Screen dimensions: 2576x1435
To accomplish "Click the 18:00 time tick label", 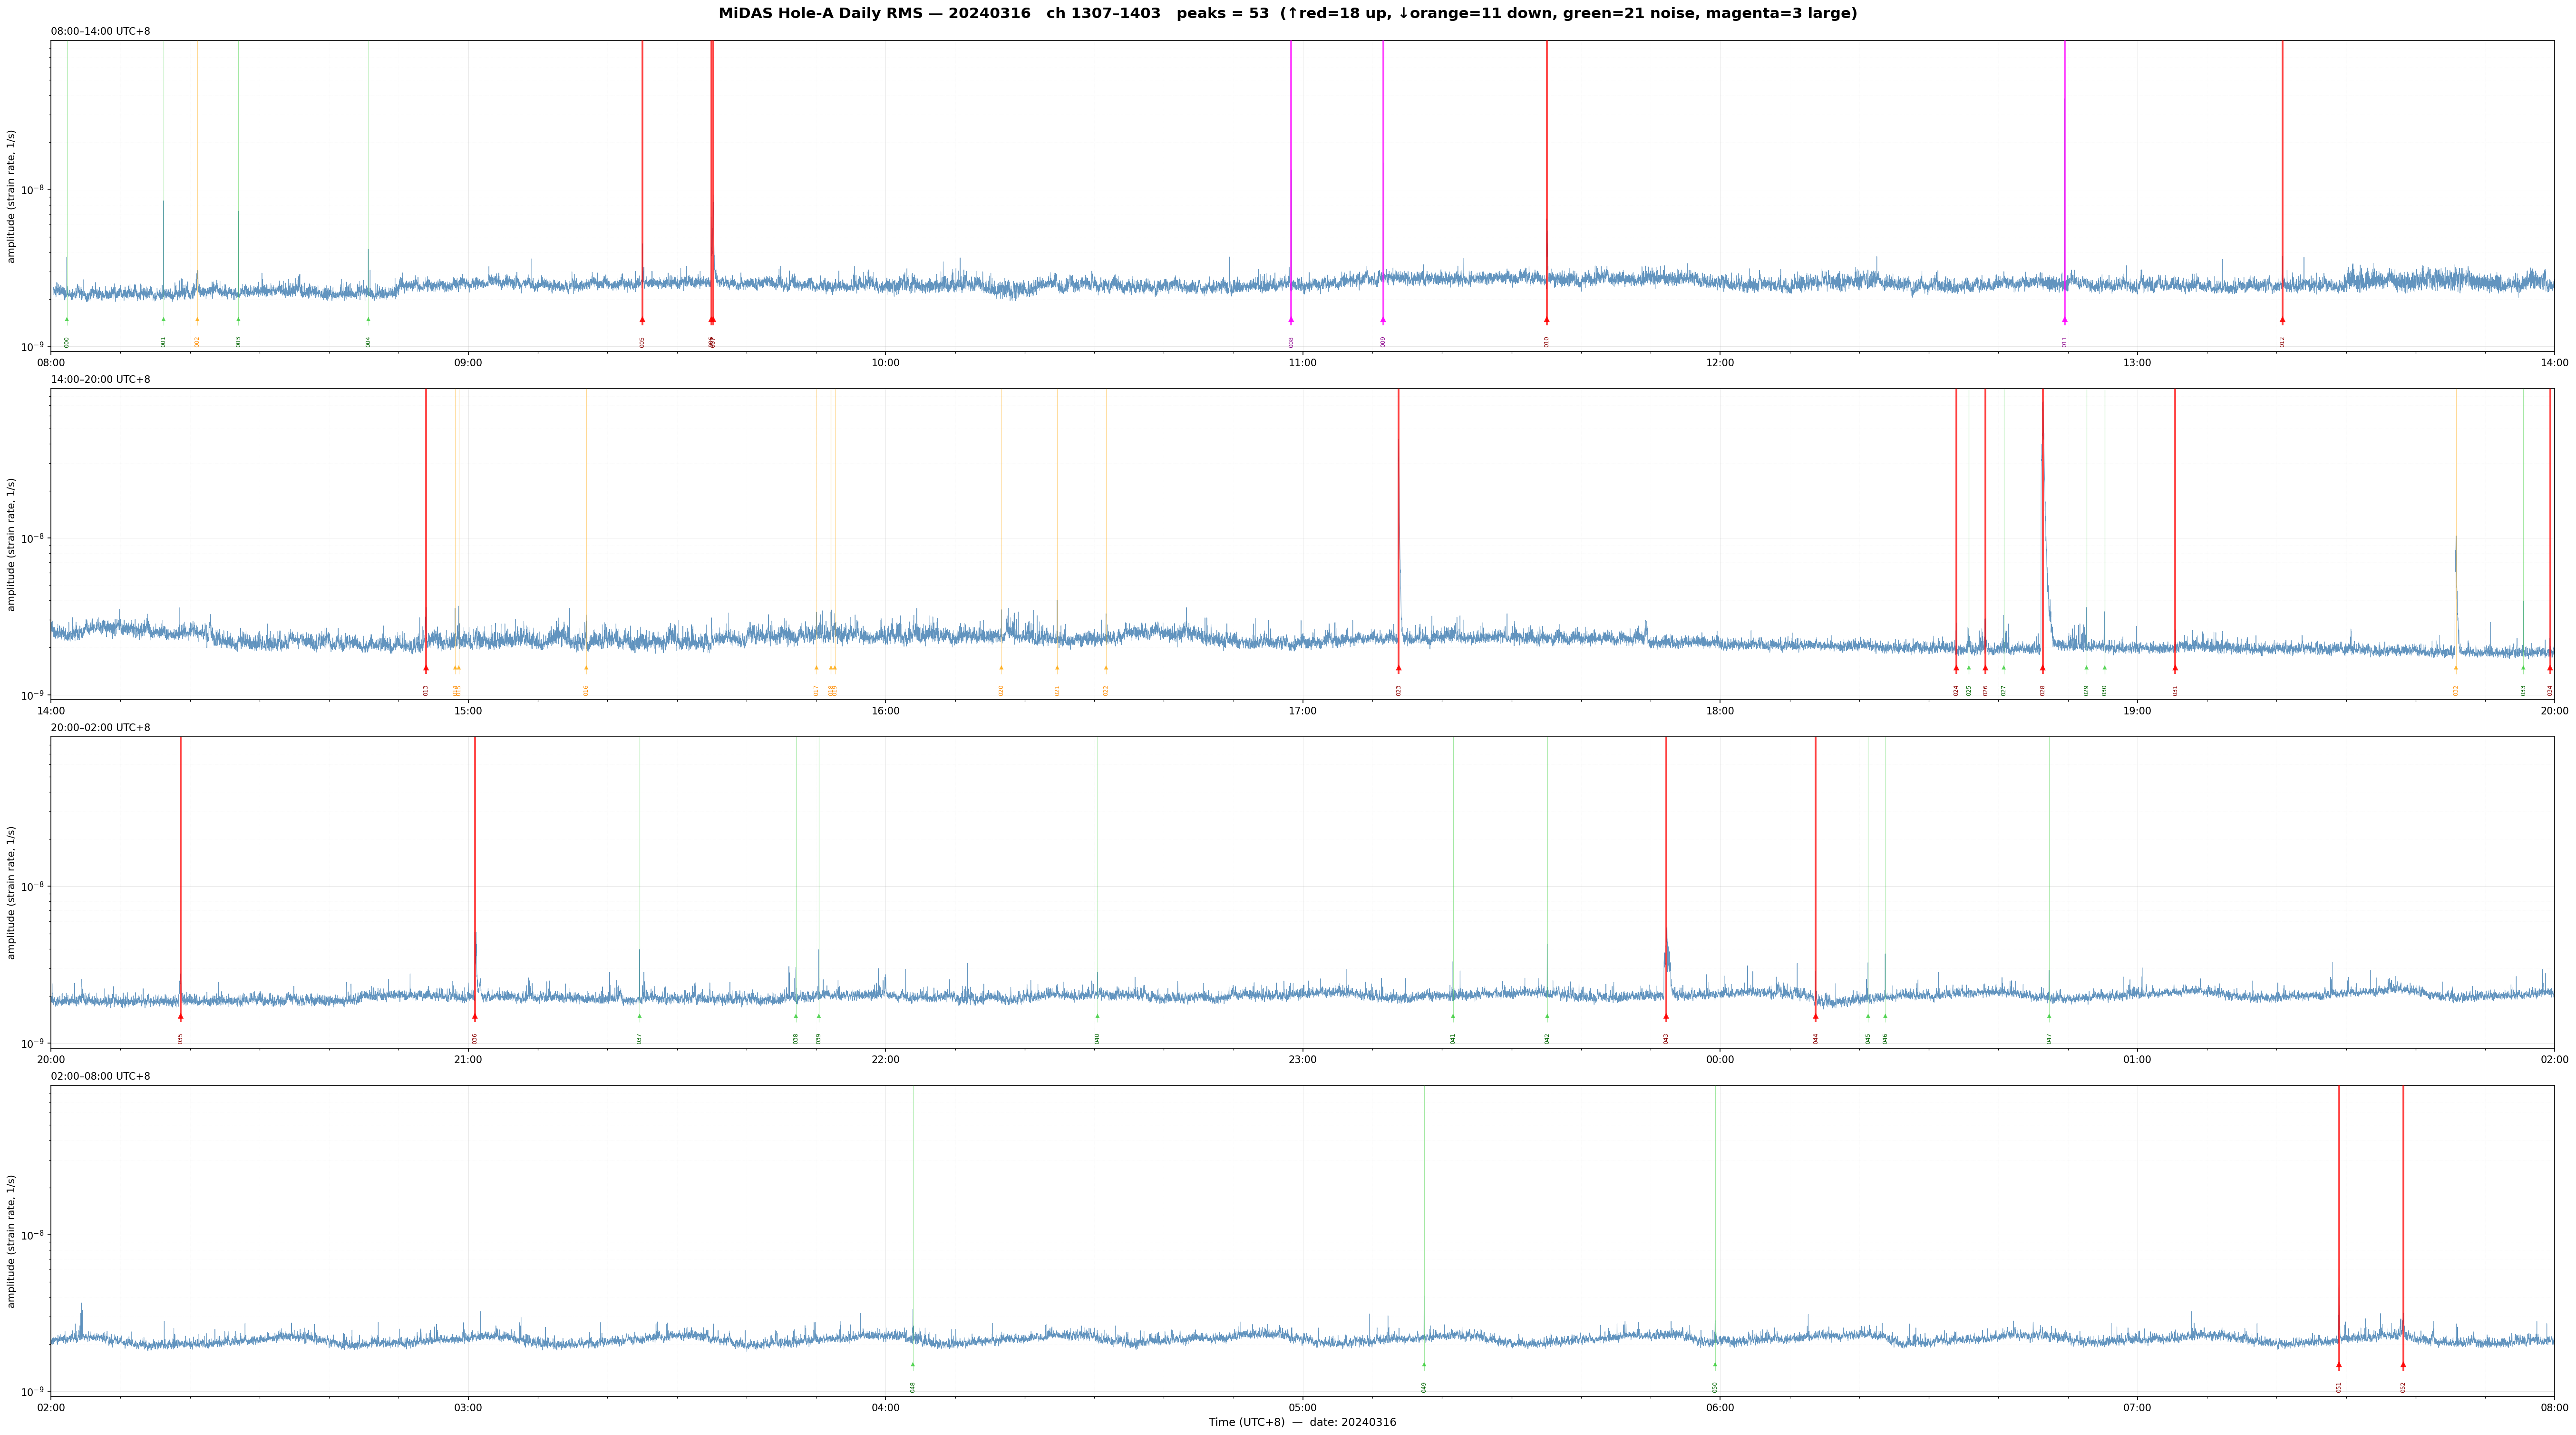I will coord(1720,711).
